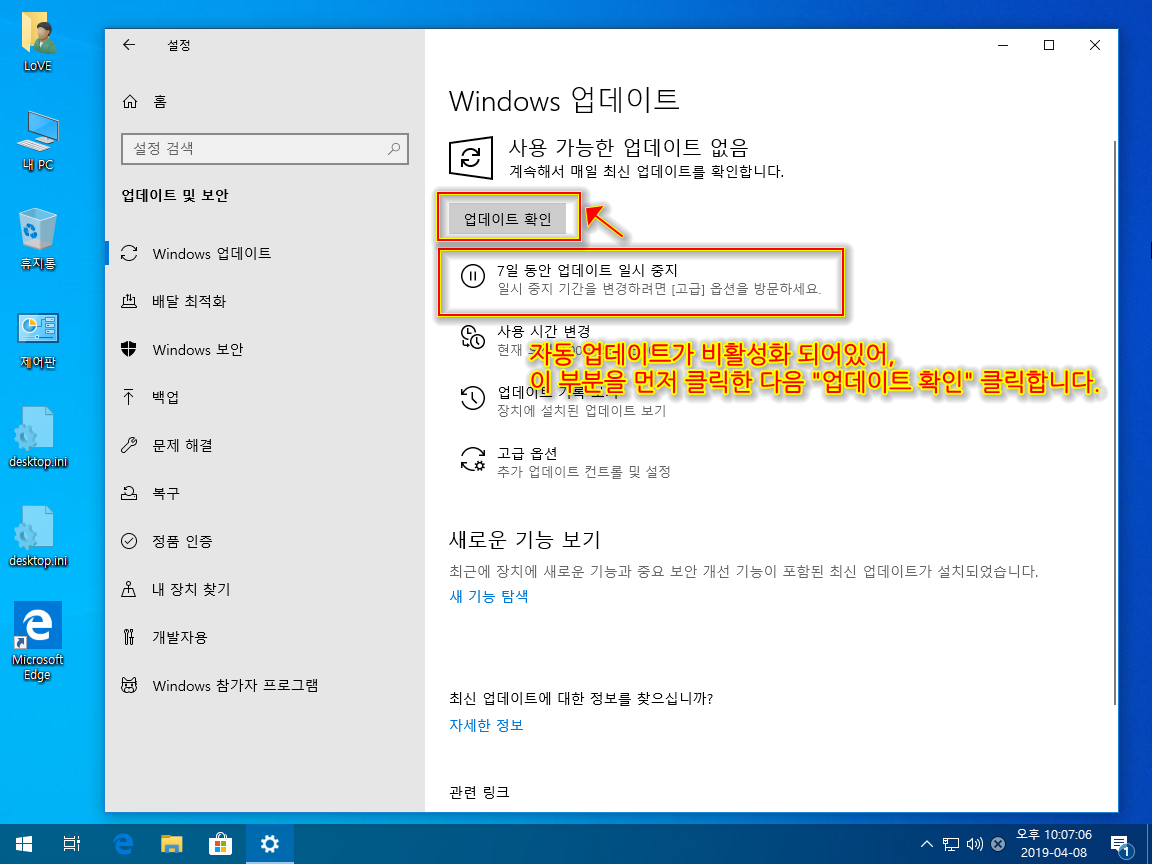Click the Windows 참가자 프로그램 cat icon
The height and width of the screenshot is (864, 1152).
129,685
